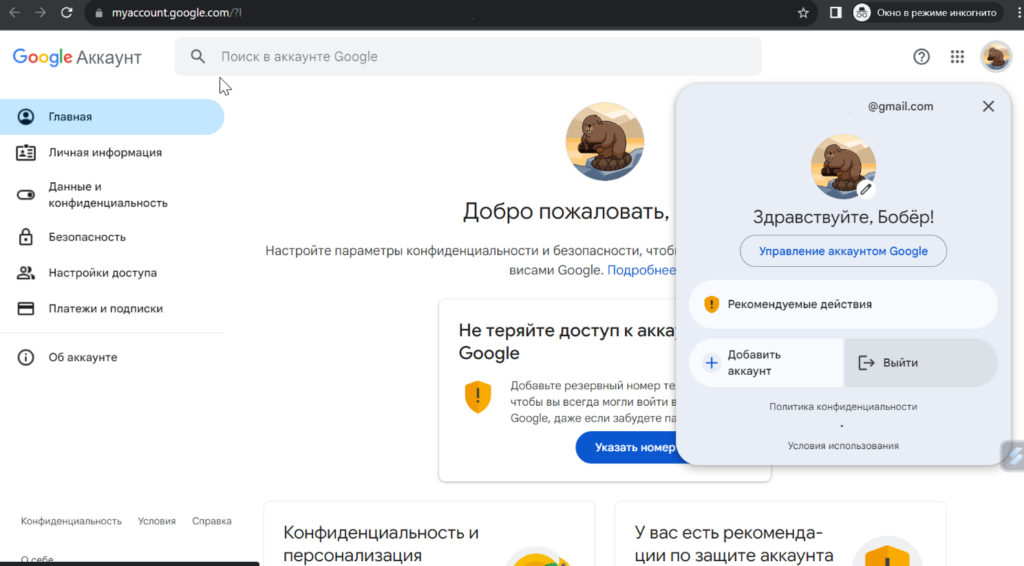Screen dimensions: 1024x566
Task: Click Управление аккаунтом Google button
Action: 843,251
